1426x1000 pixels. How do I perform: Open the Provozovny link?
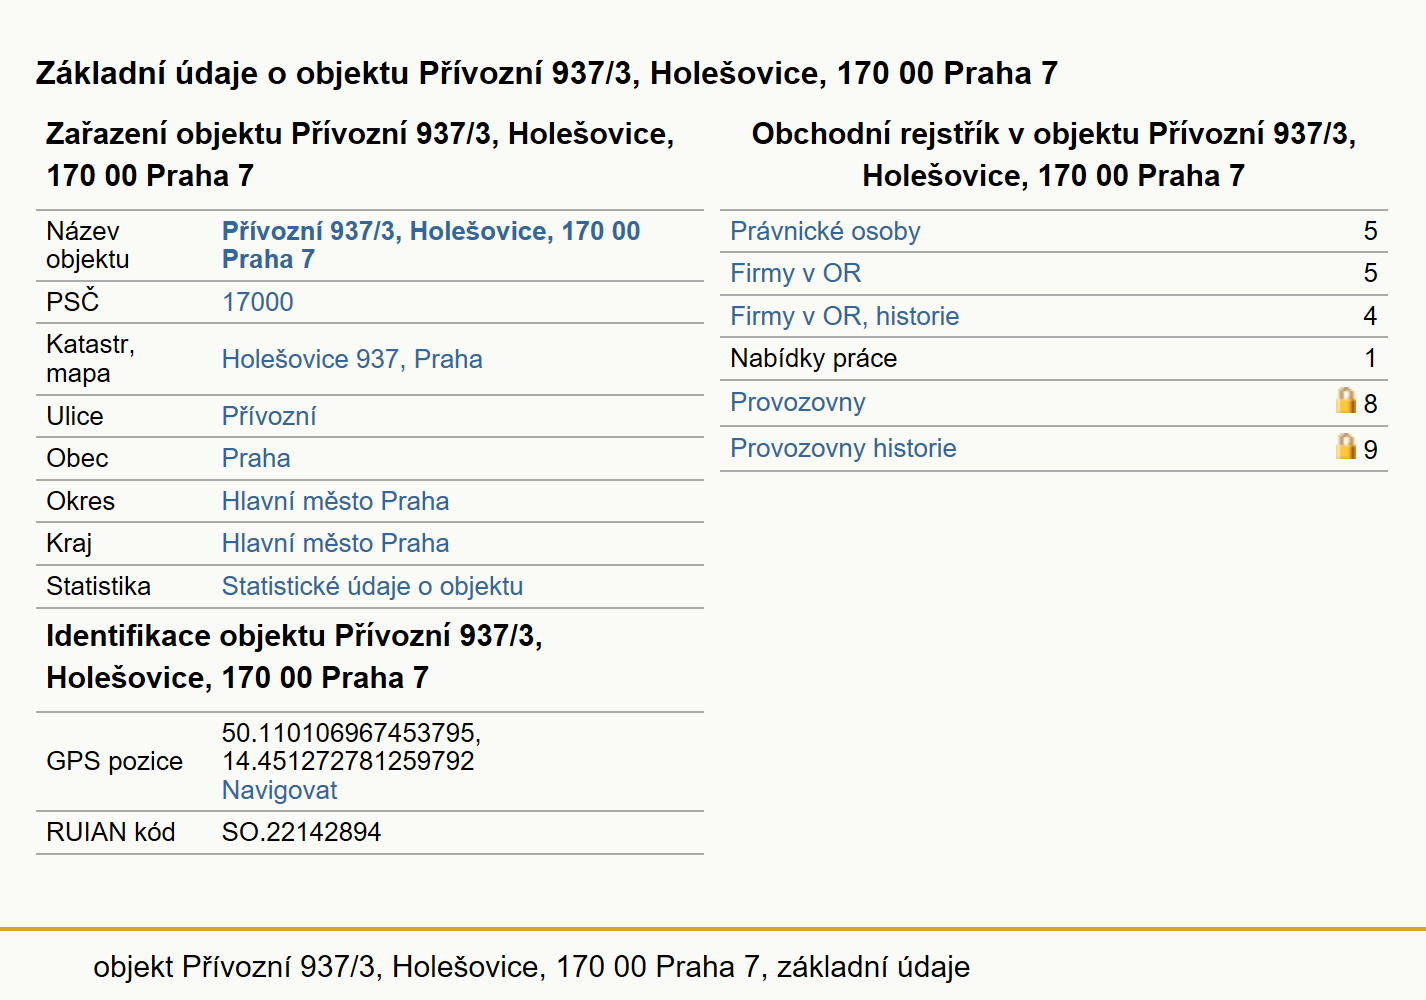pyautogui.click(x=798, y=402)
